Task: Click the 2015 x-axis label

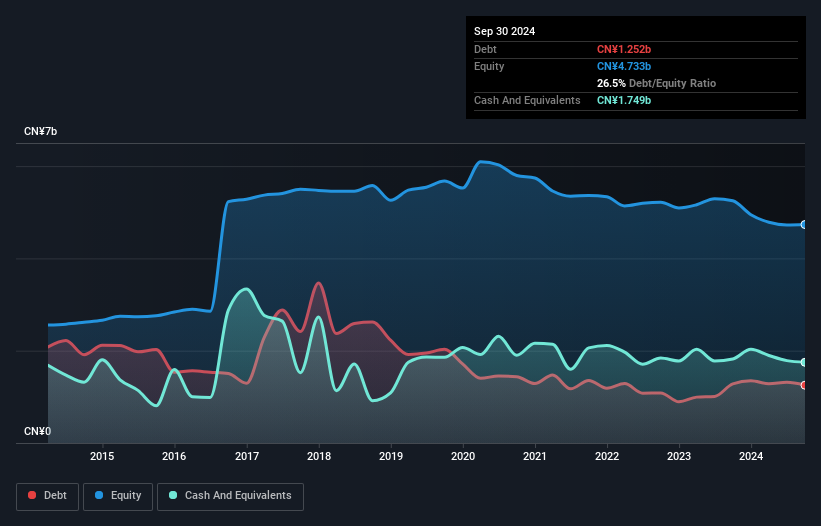Action: point(102,456)
